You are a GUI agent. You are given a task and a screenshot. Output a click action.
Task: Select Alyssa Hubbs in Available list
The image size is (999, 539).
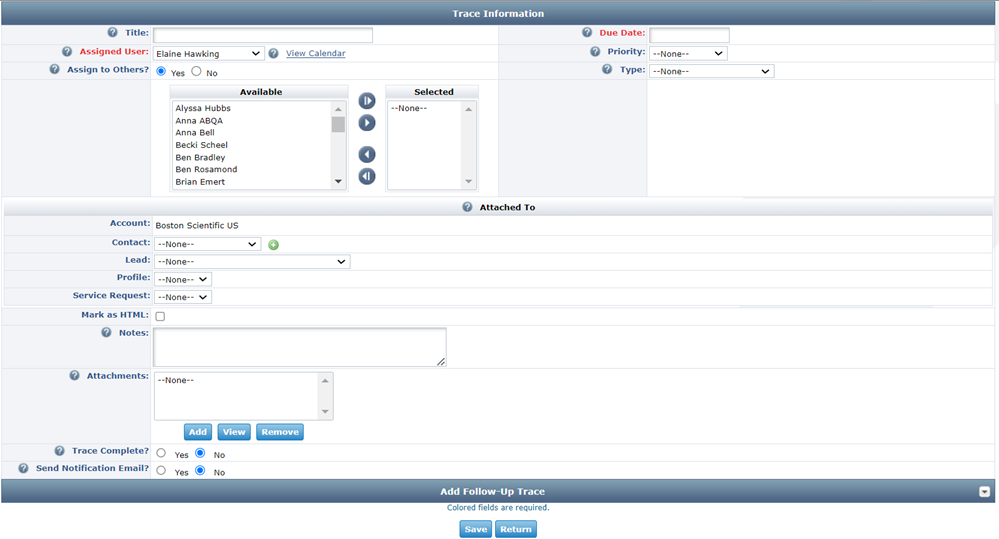point(203,108)
